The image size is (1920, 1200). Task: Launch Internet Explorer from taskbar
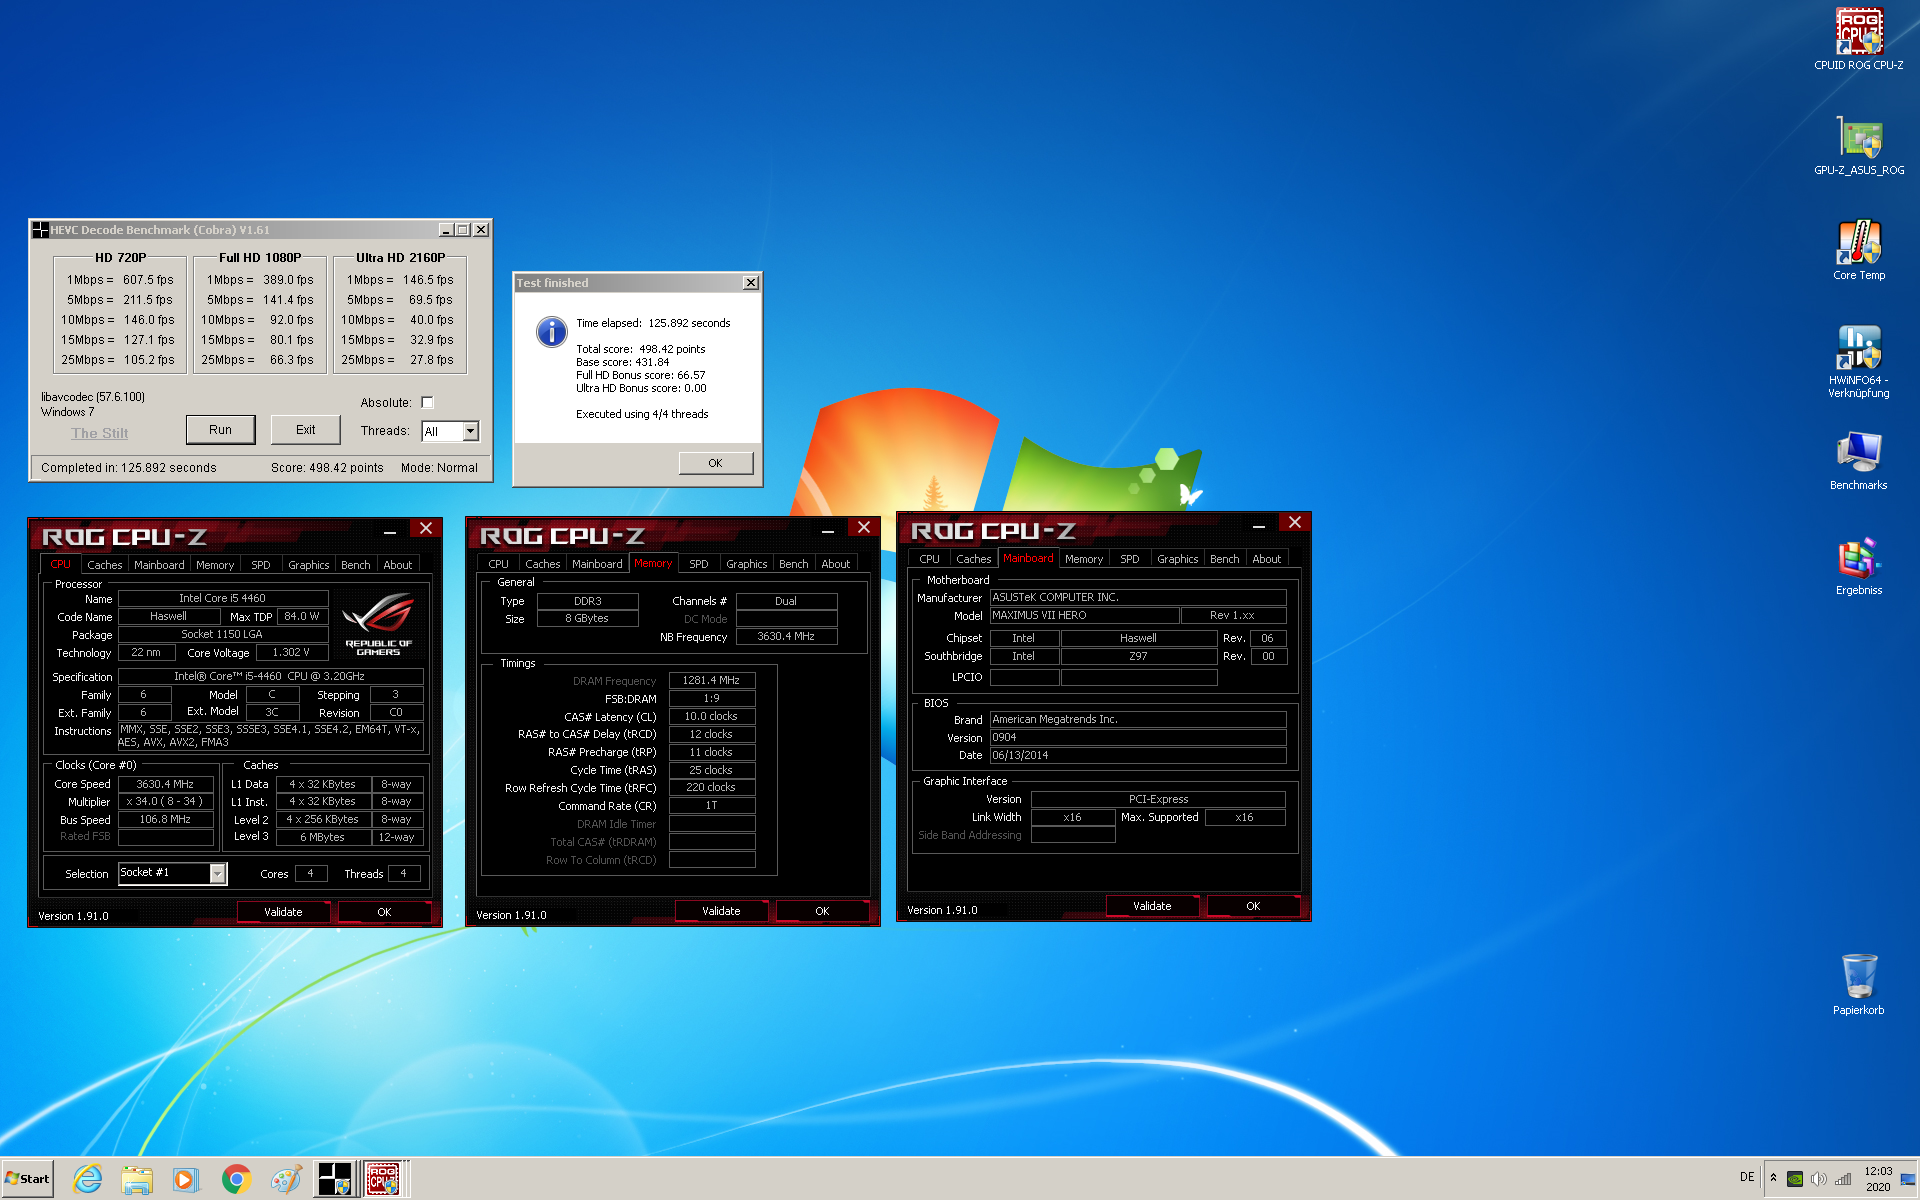(88, 1179)
